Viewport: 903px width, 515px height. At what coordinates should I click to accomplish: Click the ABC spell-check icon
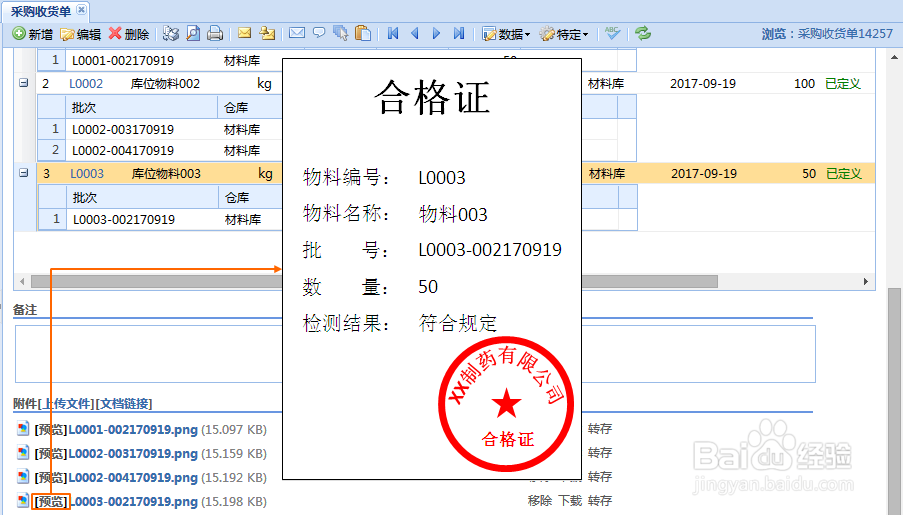coord(613,33)
